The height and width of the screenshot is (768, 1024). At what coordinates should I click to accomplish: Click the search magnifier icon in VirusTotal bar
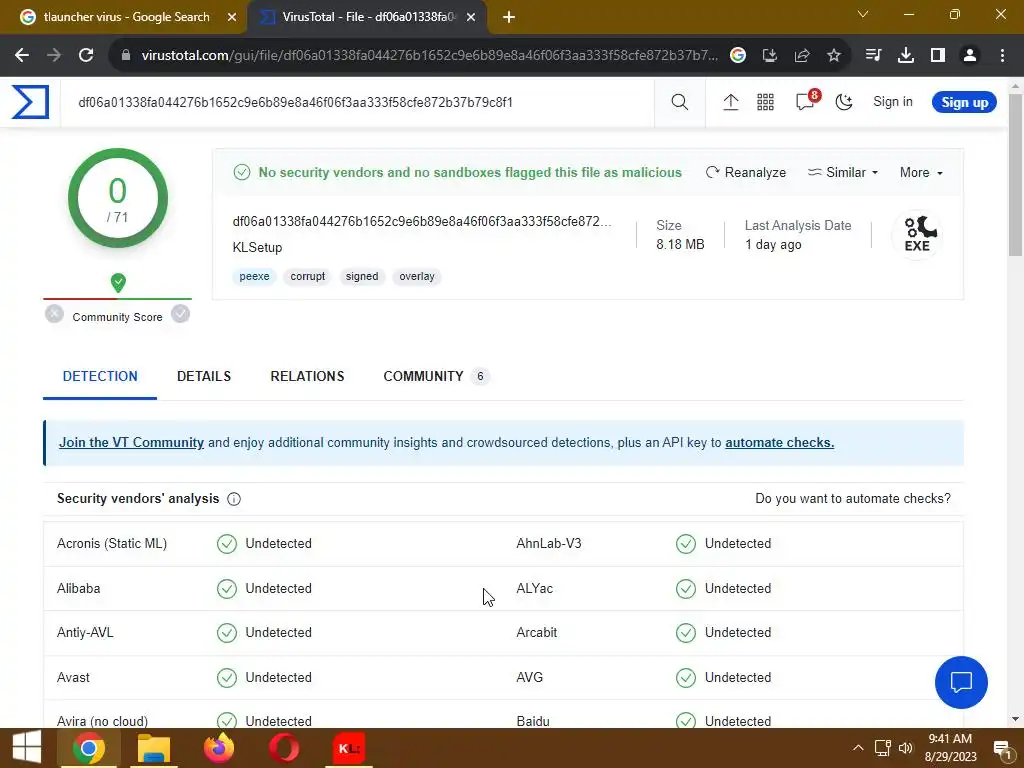(x=679, y=102)
